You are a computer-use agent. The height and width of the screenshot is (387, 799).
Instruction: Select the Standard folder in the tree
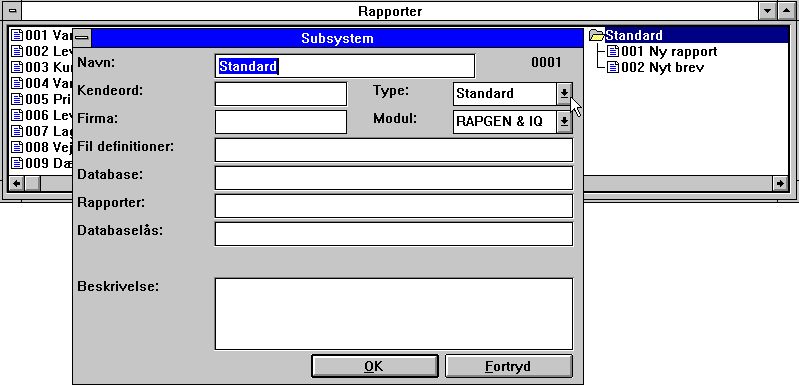pyautogui.click(x=634, y=35)
